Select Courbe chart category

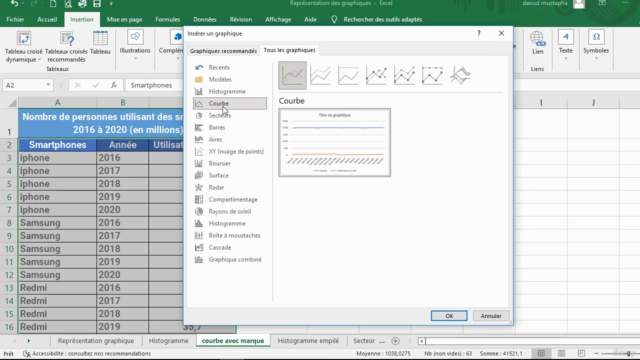pyautogui.click(x=230, y=103)
